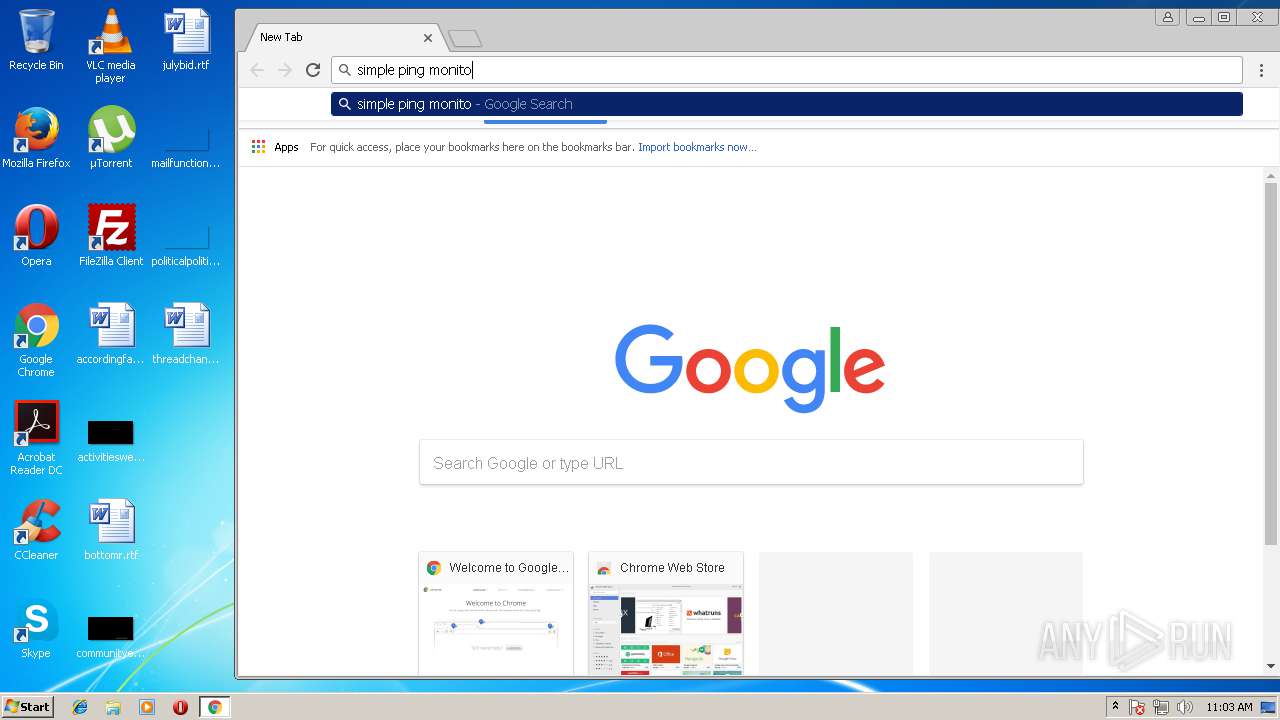Viewport: 1280px width, 720px height.
Task: Show hidden system tray icons
Action: tap(1116, 707)
